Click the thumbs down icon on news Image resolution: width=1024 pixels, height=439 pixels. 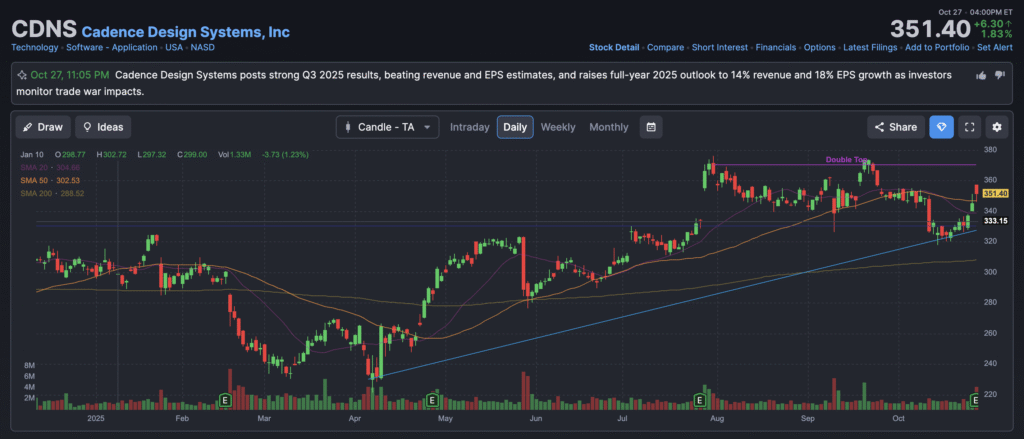(x=998, y=75)
